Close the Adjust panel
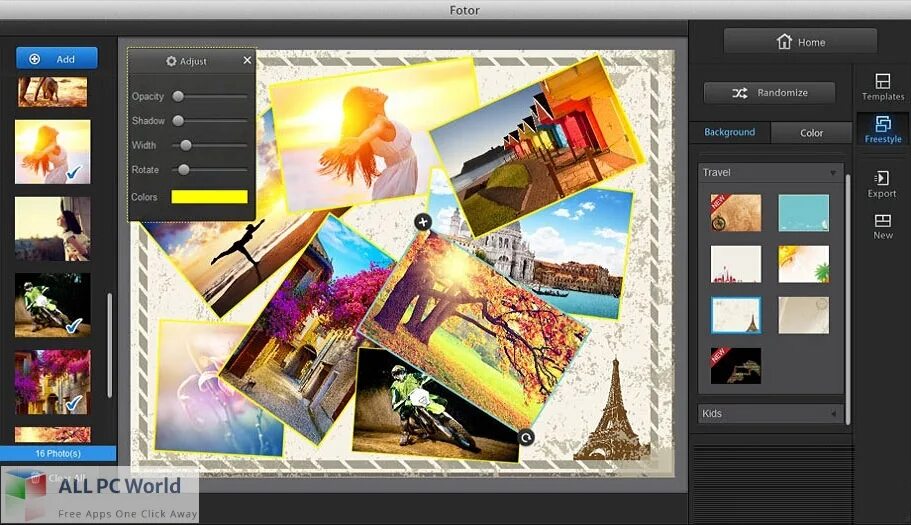Screen dimensions: 911x525 coord(247,60)
